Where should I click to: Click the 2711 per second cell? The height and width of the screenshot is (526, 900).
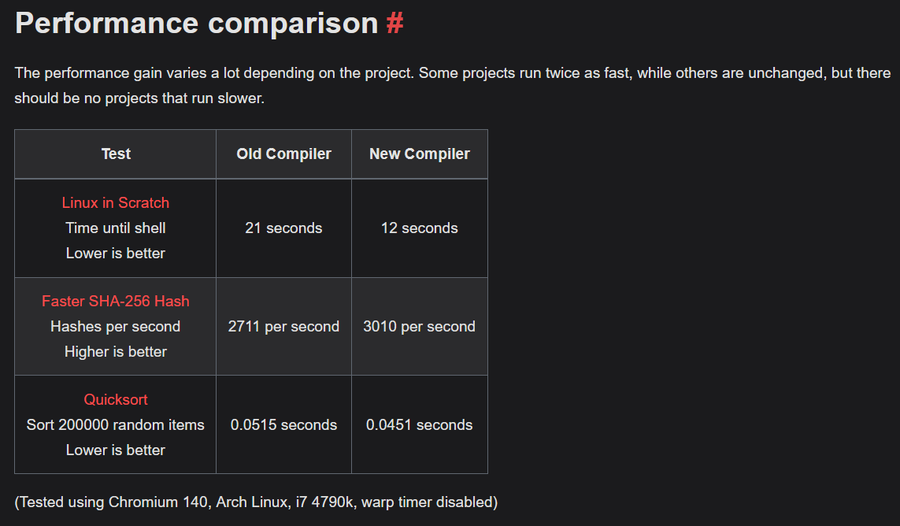(284, 326)
